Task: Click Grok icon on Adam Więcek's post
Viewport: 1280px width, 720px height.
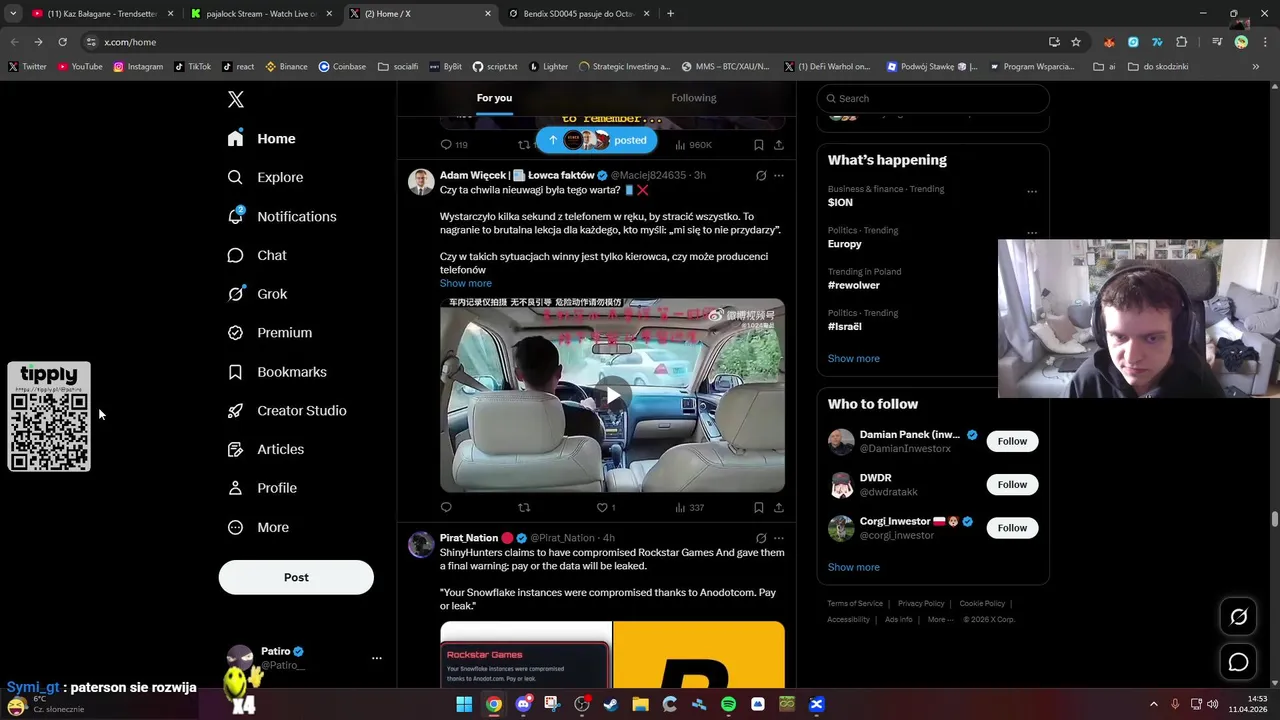Action: (x=761, y=175)
